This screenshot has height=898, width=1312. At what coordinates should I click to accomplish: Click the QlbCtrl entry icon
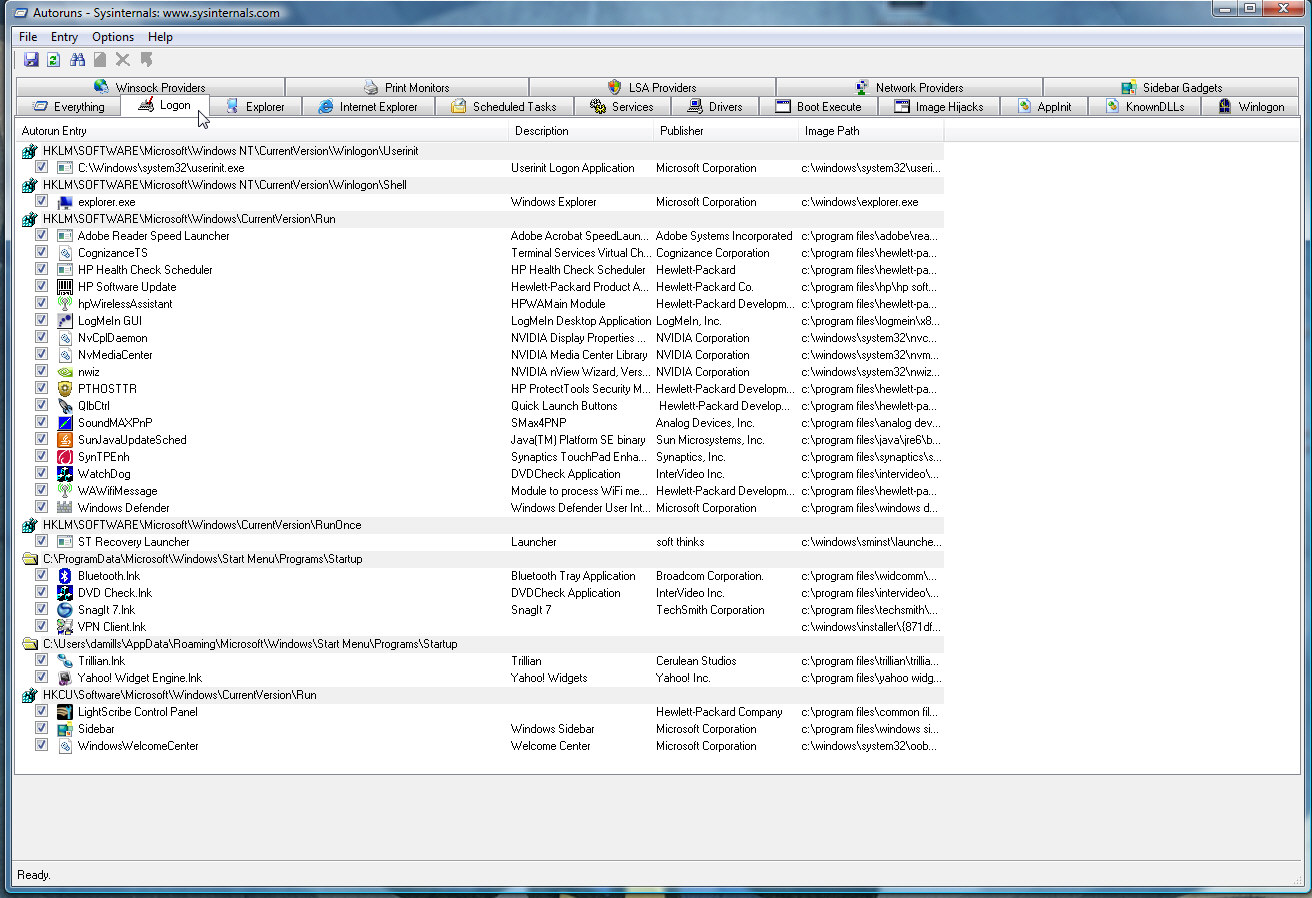[65, 406]
